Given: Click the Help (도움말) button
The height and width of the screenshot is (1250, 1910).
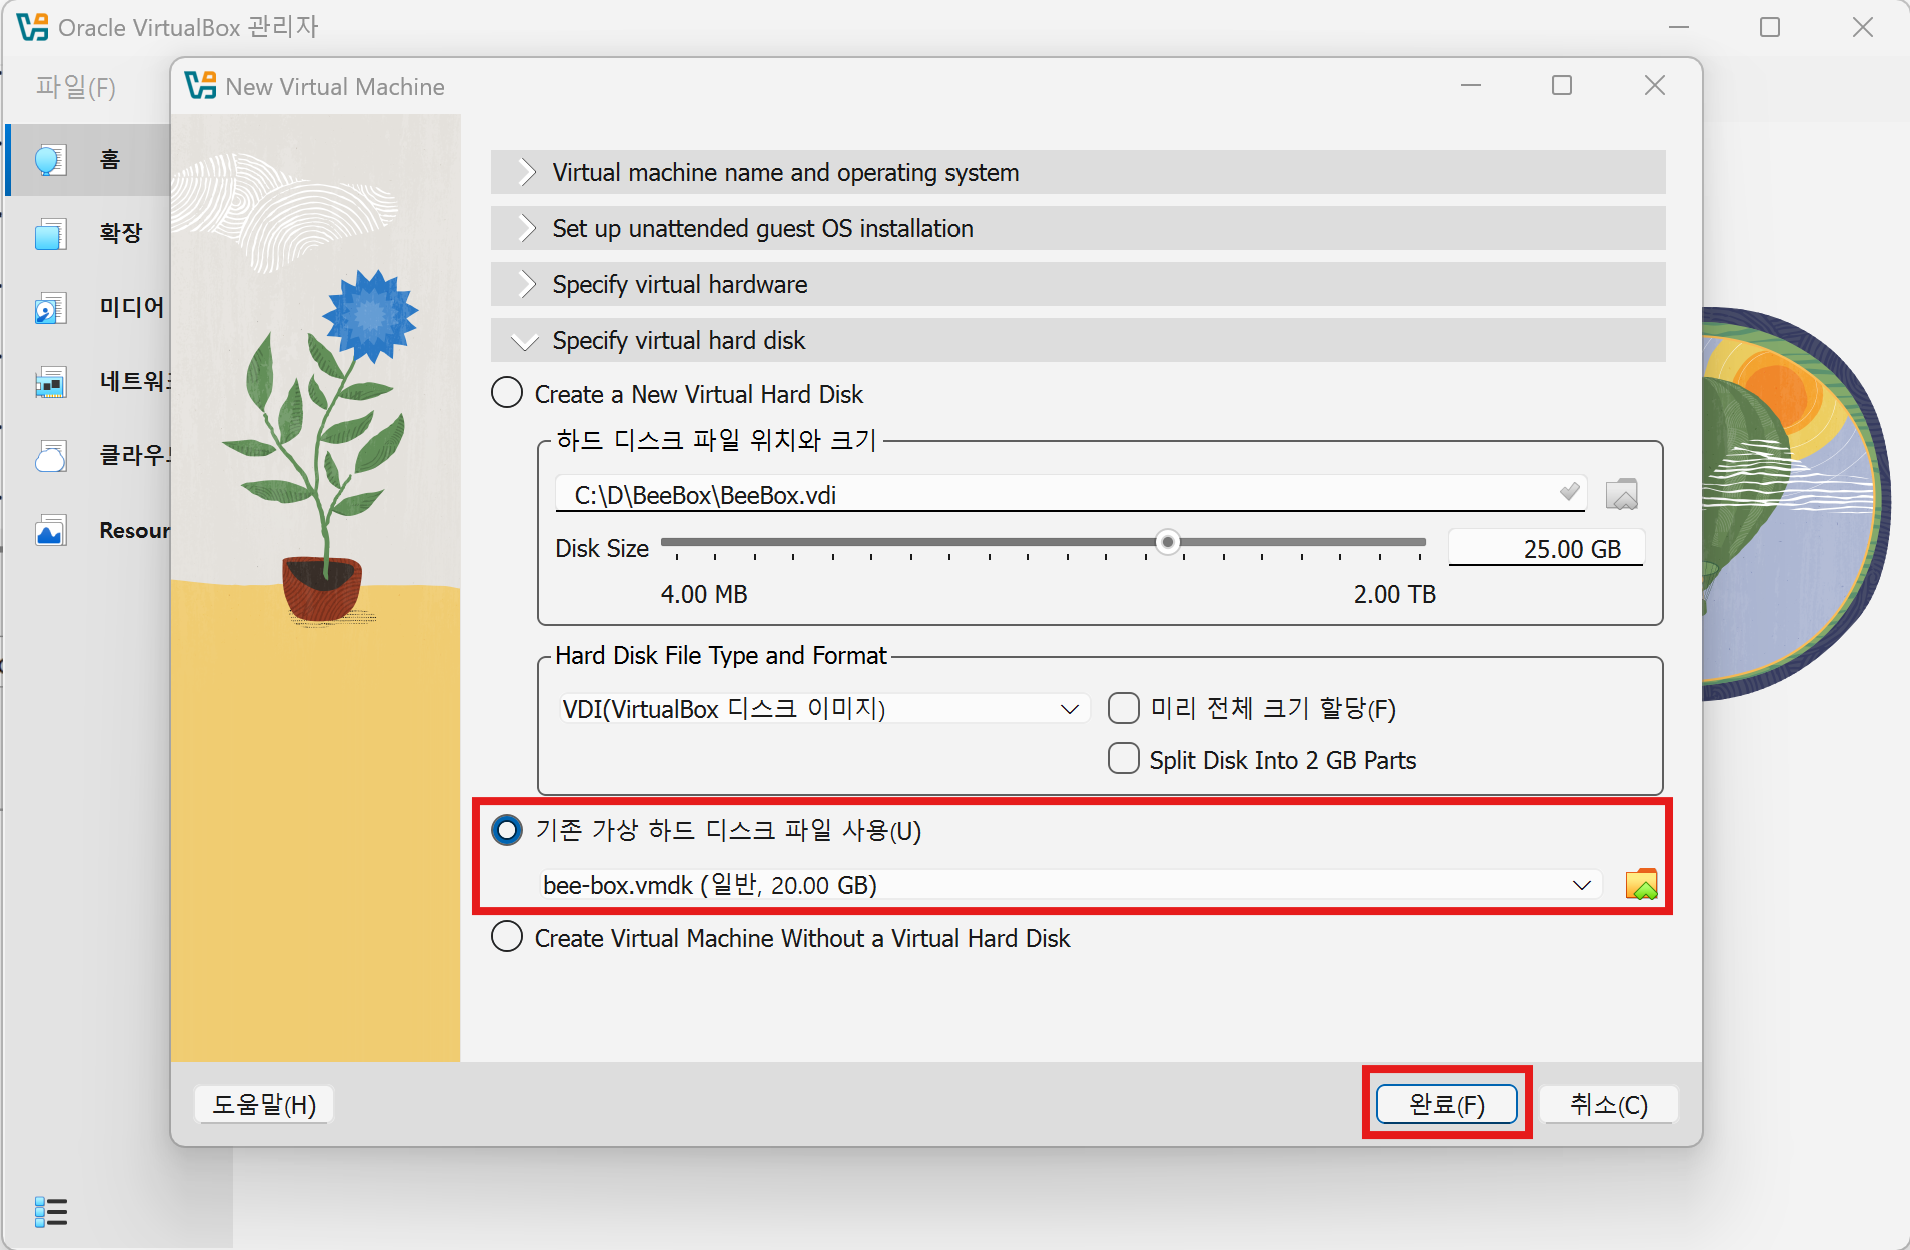Looking at the screenshot, I should click(x=264, y=1104).
